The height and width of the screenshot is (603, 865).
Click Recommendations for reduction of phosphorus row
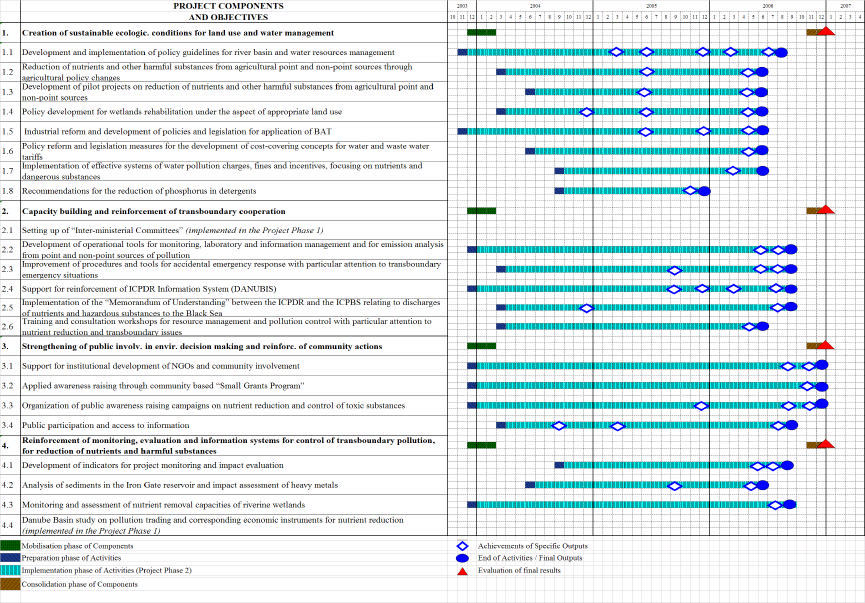tap(139, 190)
